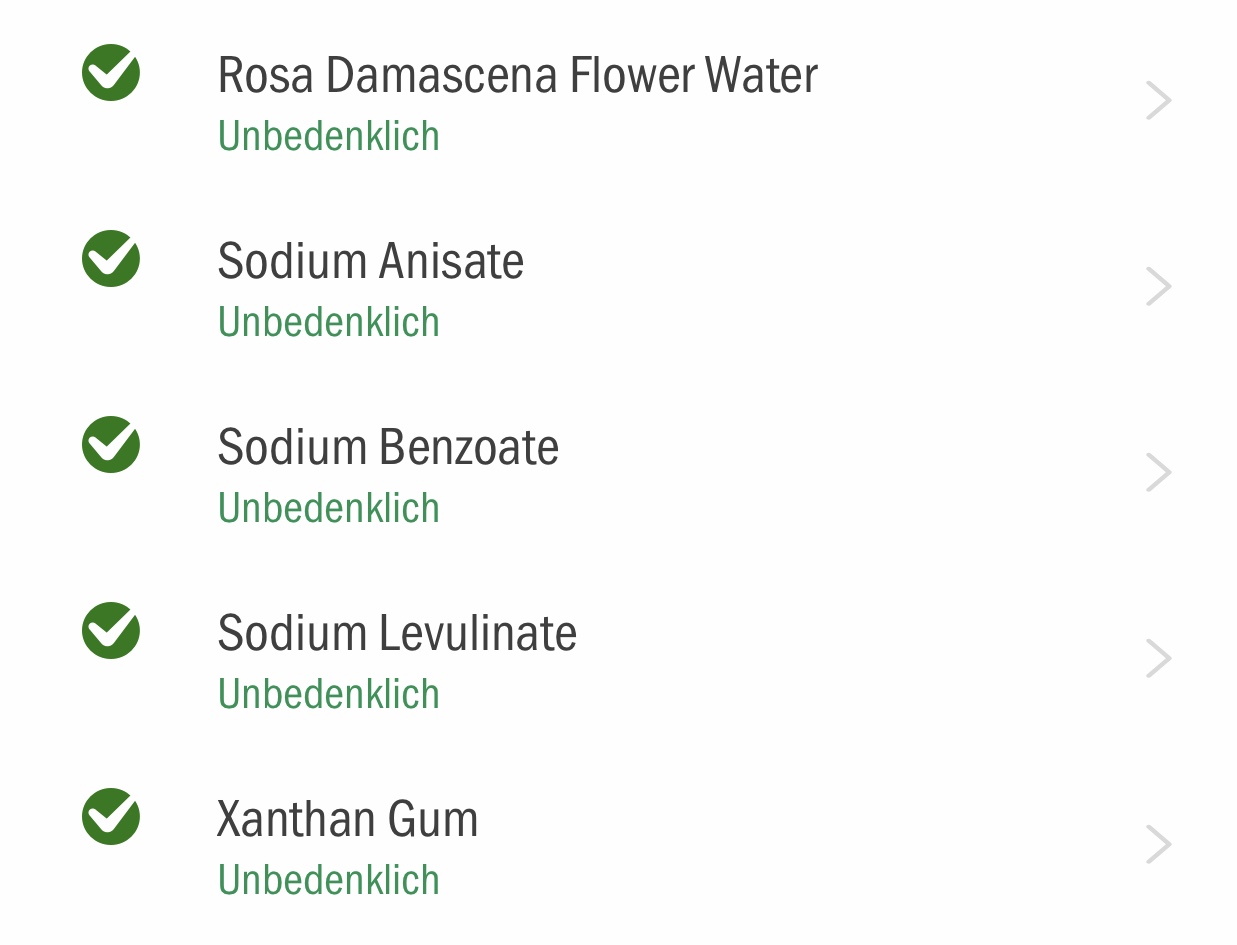Open Sodium Levulinate details via chevron arrow
The image size is (1237, 945).
[1158, 659]
